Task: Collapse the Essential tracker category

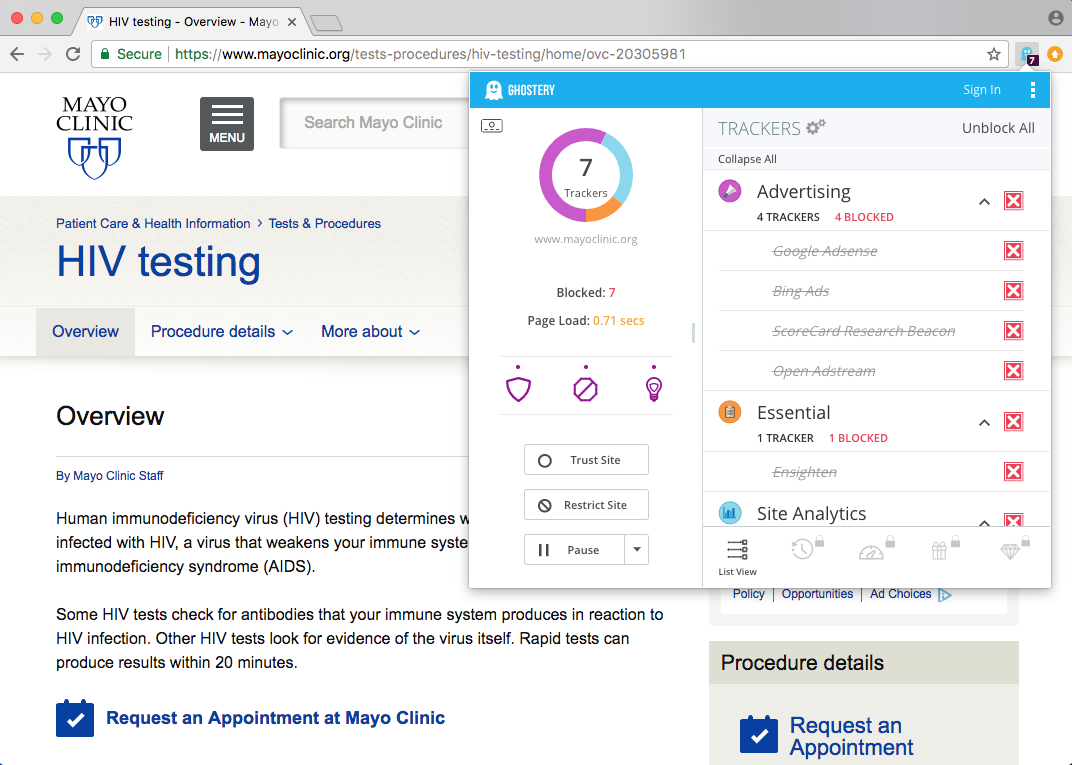Action: tap(984, 423)
